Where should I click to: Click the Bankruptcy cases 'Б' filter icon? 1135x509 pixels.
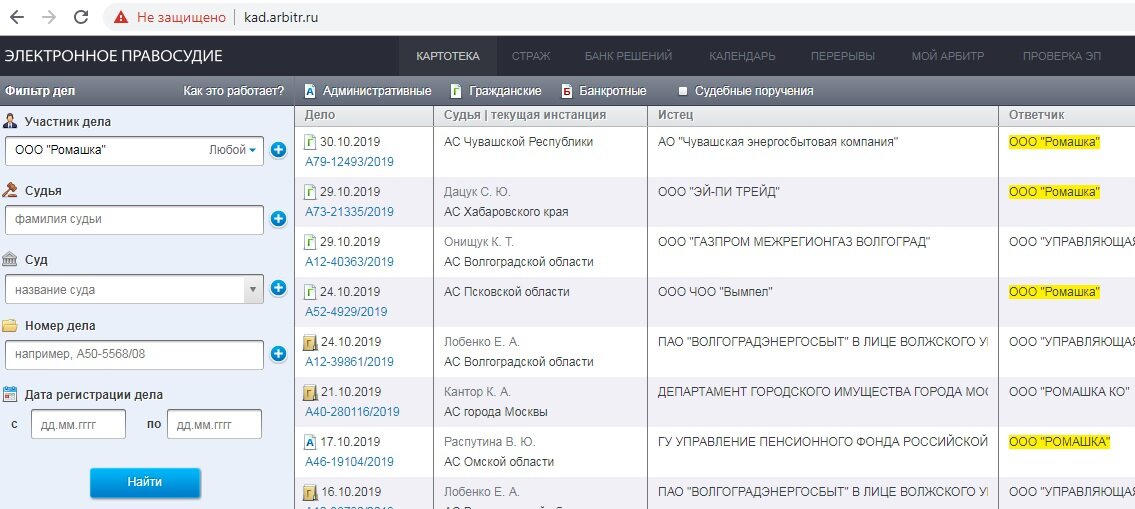pyautogui.click(x=567, y=91)
